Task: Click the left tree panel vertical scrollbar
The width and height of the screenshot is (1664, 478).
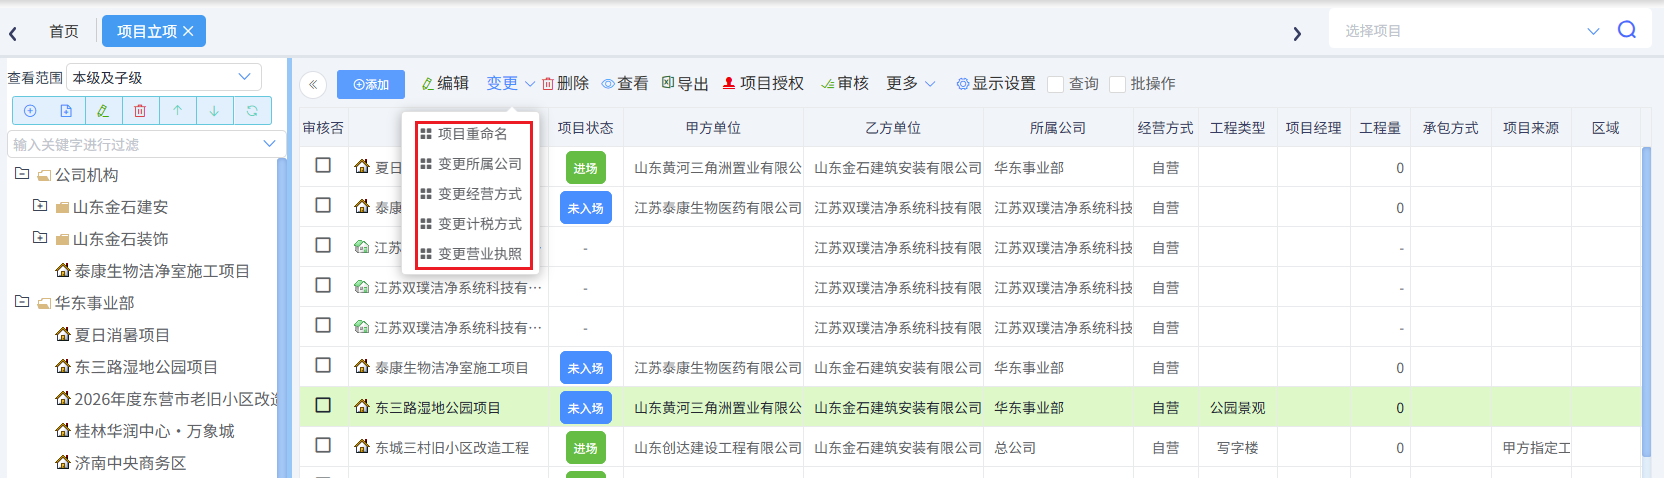Action: click(281, 316)
